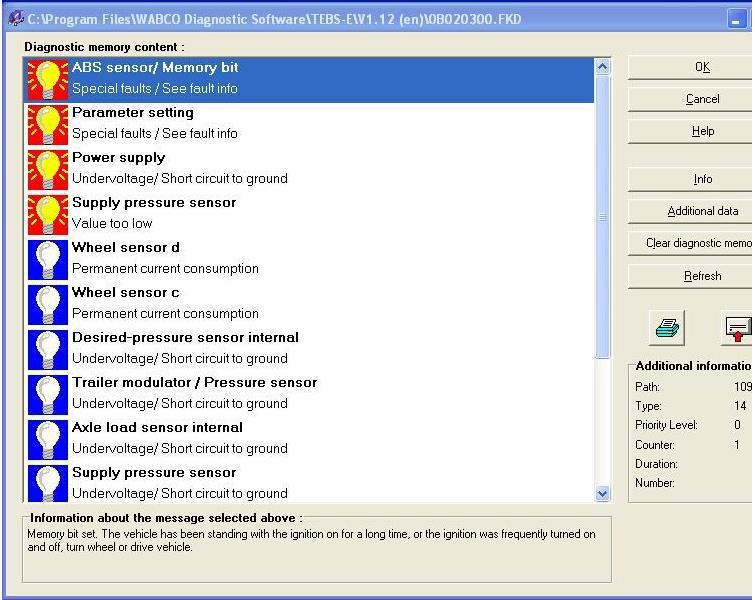This screenshot has width=755, height=600.
Task: Click the printer icon button
Action: 667,328
